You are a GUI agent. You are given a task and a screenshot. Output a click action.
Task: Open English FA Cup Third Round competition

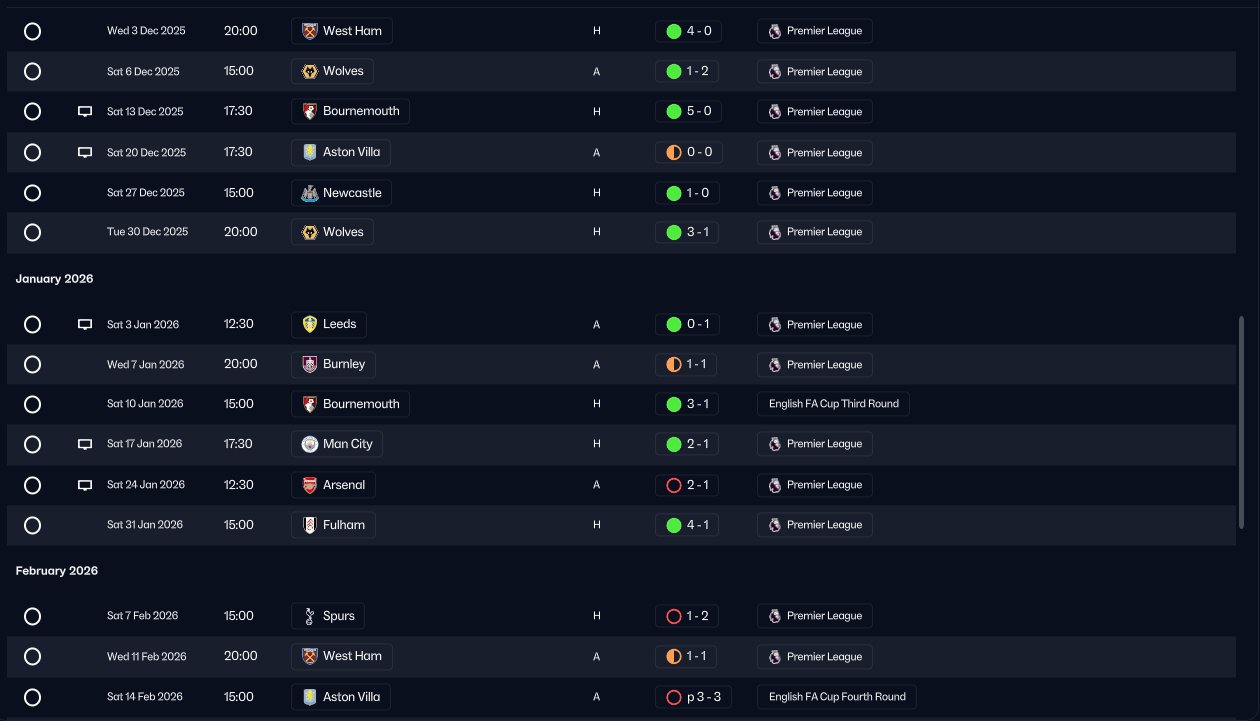[833, 404]
